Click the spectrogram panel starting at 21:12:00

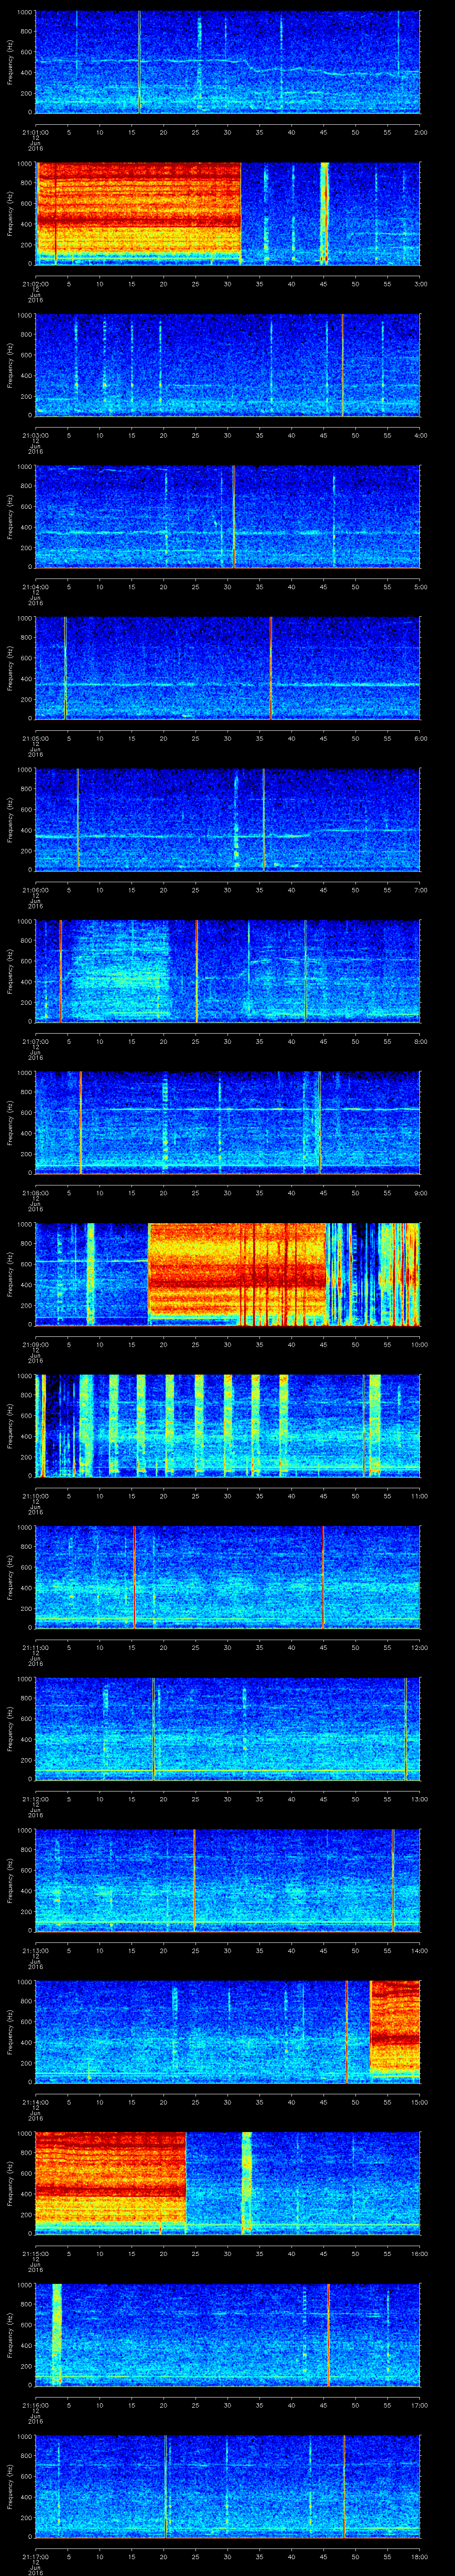pos(228,1728)
